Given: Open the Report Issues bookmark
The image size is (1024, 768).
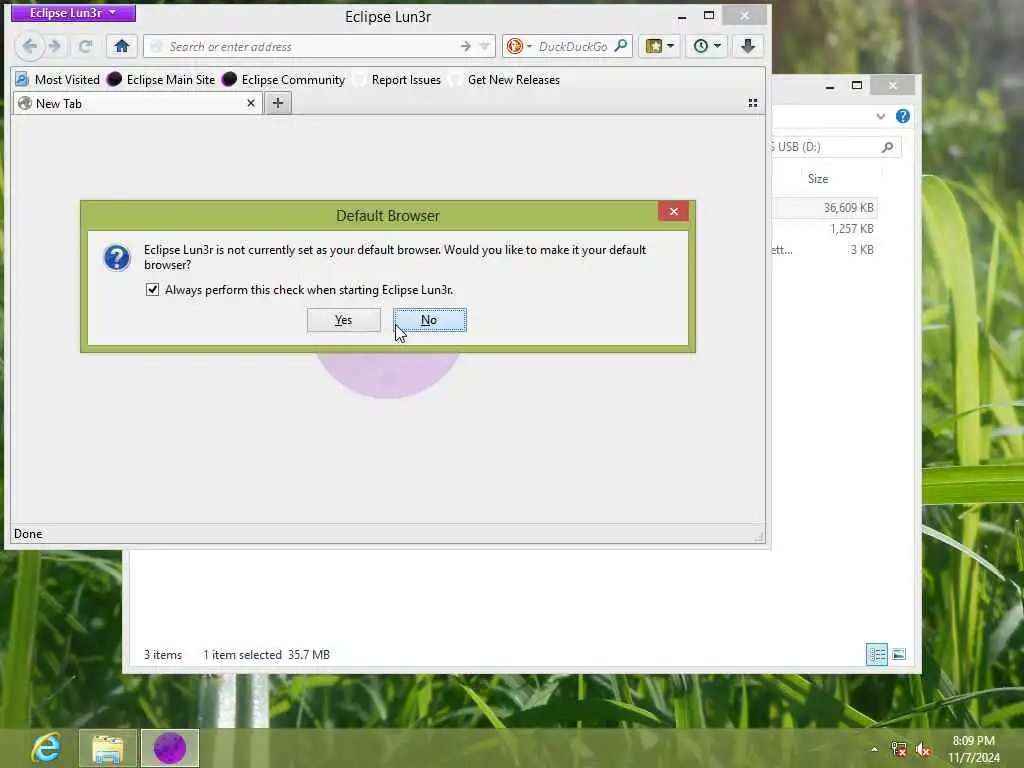Looking at the screenshot, I should (397, 80).
